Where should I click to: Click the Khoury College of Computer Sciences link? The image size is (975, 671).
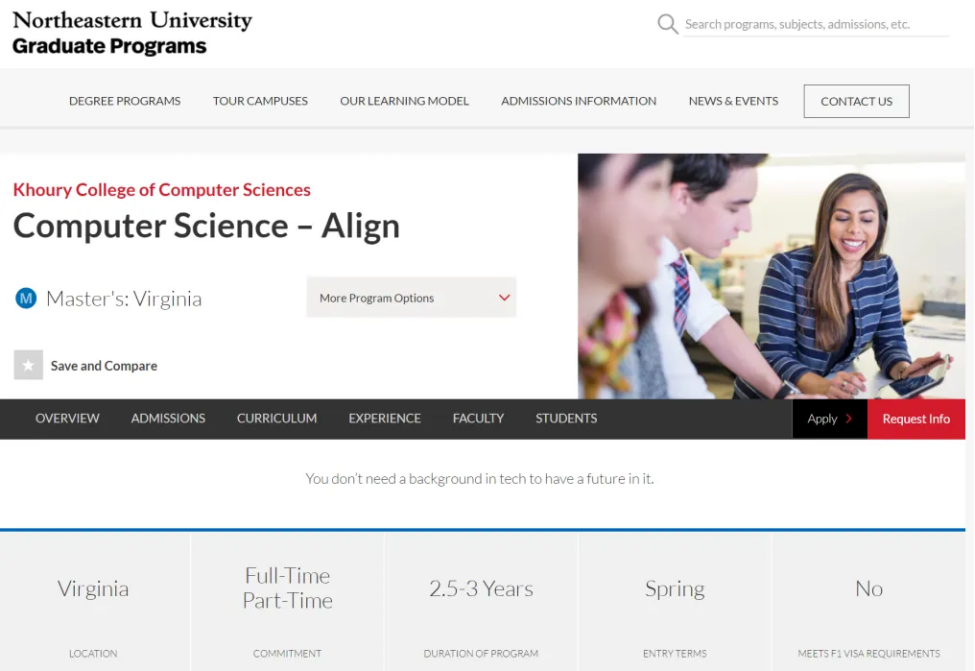click(162, 190)
